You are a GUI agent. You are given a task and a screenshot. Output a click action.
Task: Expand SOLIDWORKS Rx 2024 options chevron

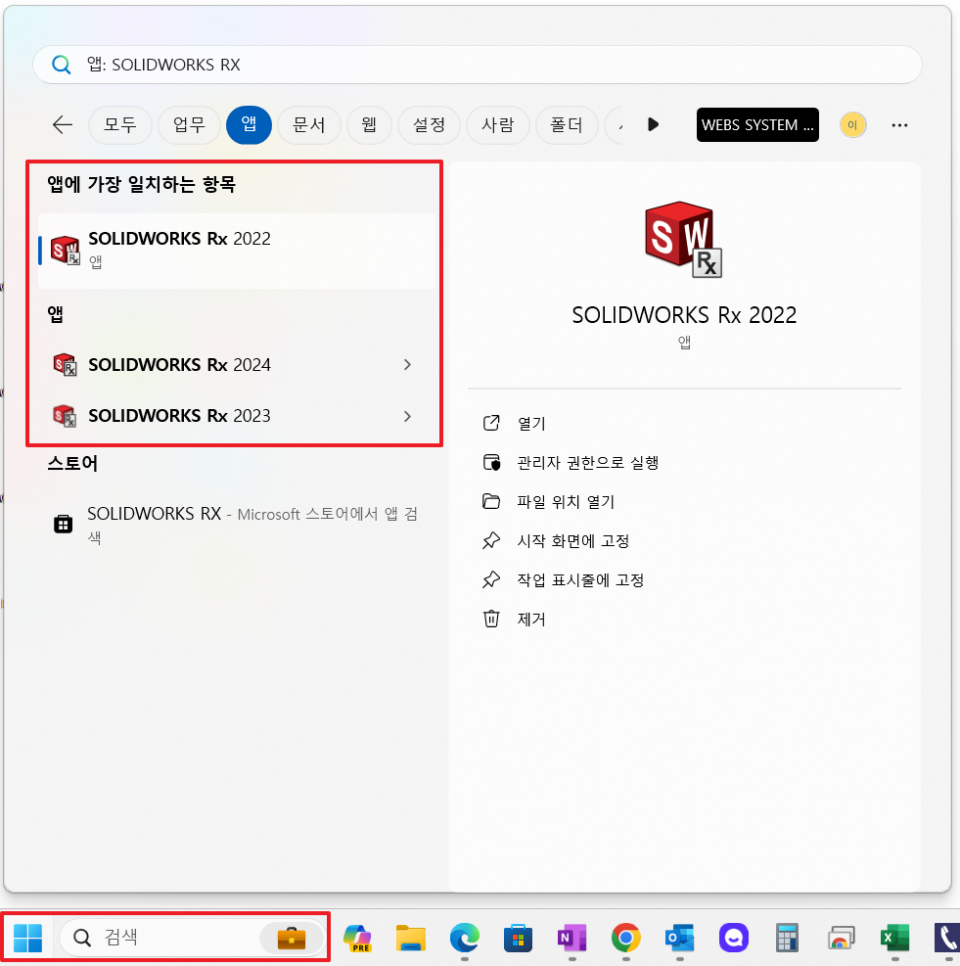407,365
